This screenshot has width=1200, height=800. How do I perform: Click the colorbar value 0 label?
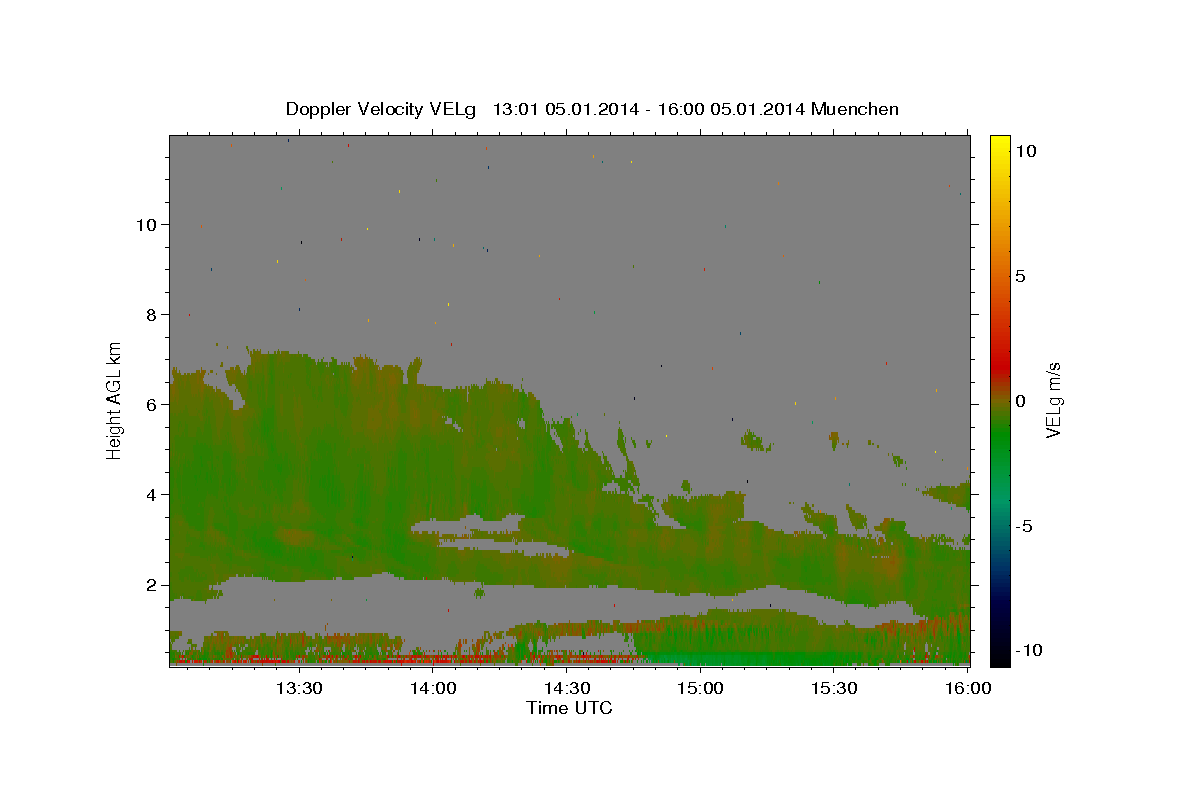[1021, 401]
